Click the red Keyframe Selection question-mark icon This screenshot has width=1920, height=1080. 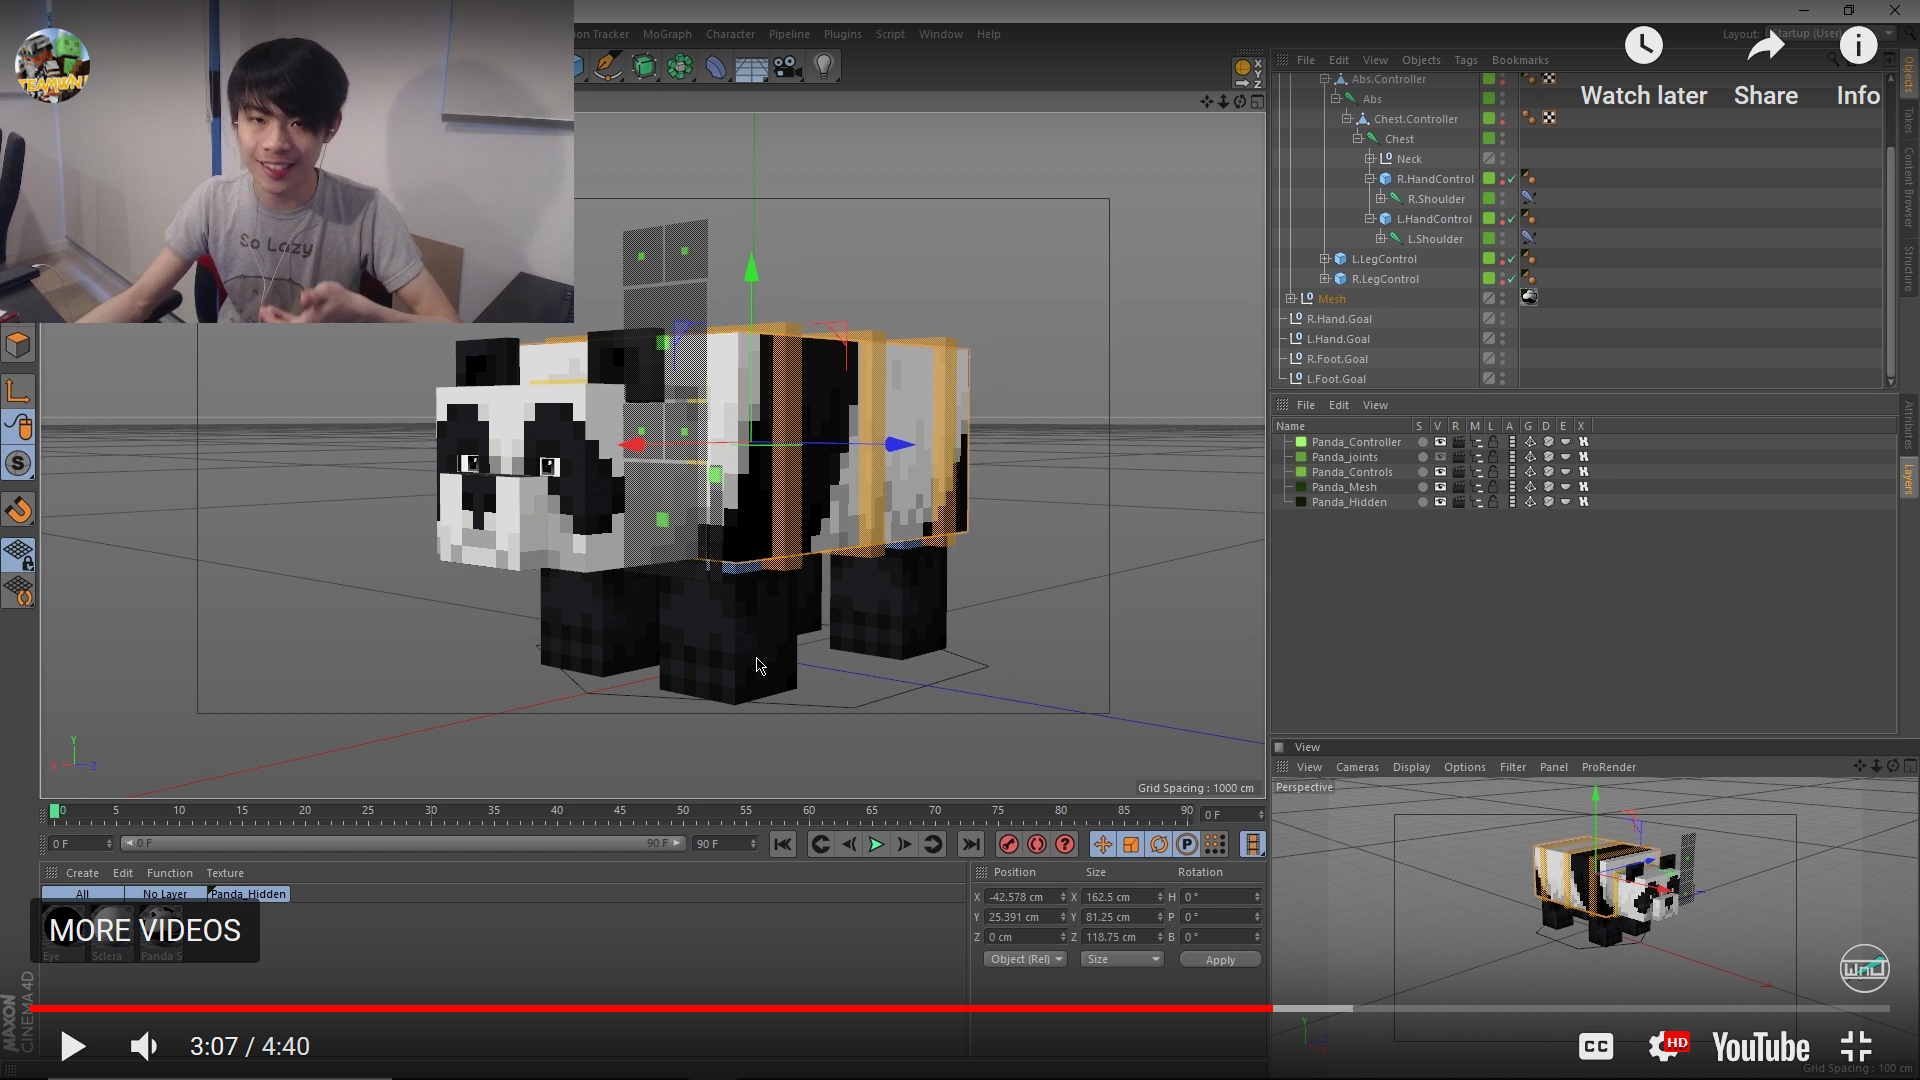click(1065, 845)
